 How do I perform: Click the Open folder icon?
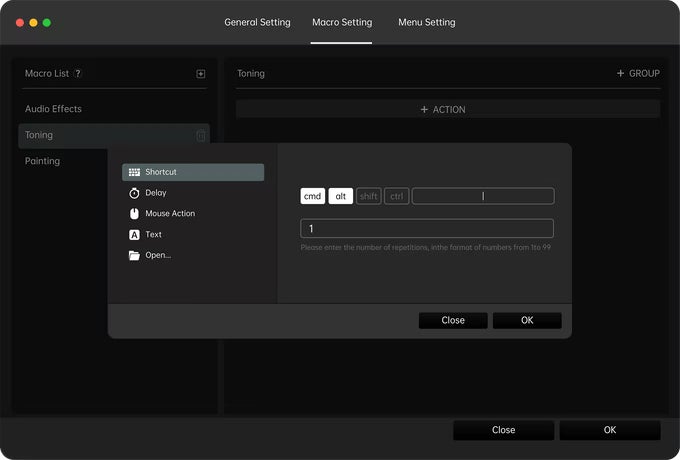[134, 255]
